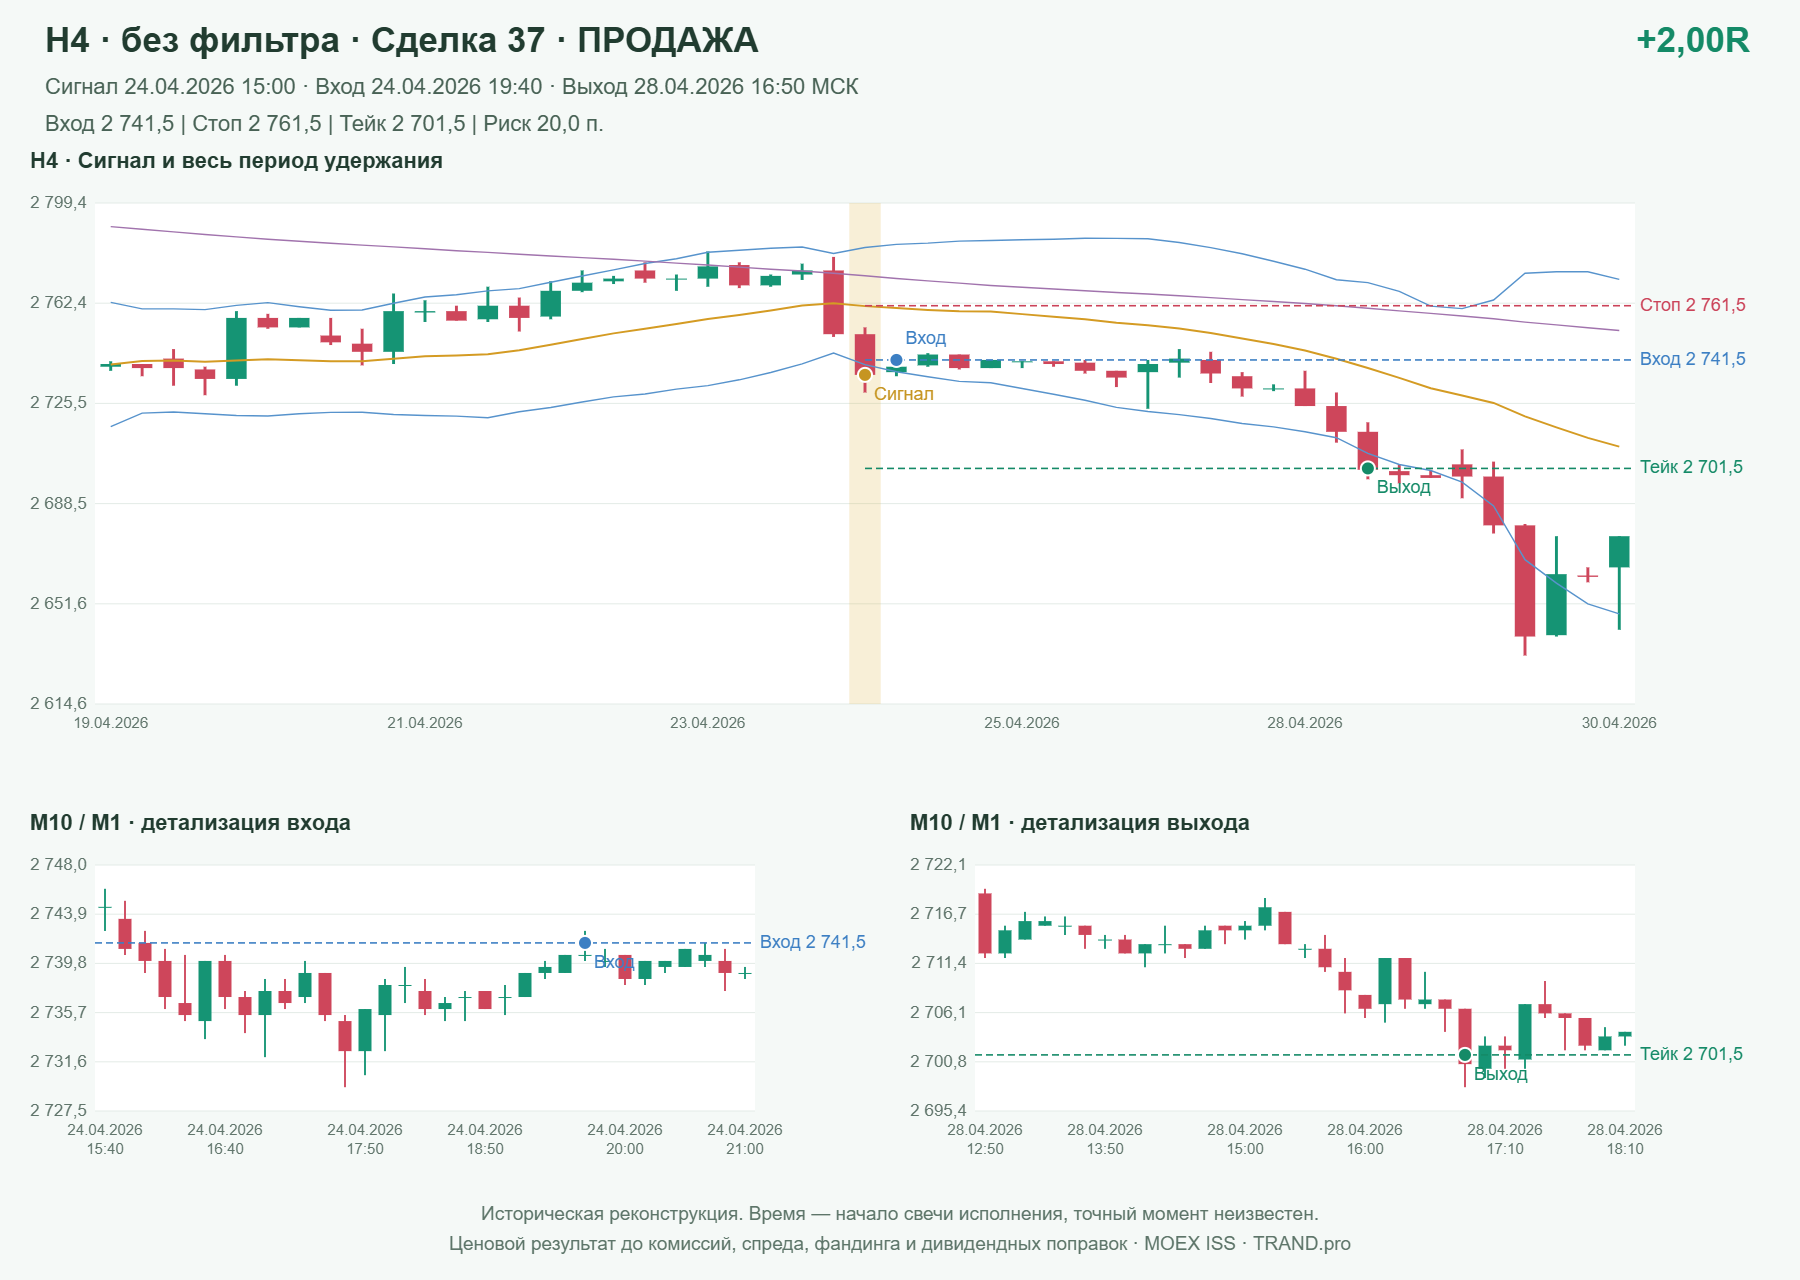Click the 'Вход 2 741,5' label in entry detail chart
1800x1280 pixels.
point(812,942)
